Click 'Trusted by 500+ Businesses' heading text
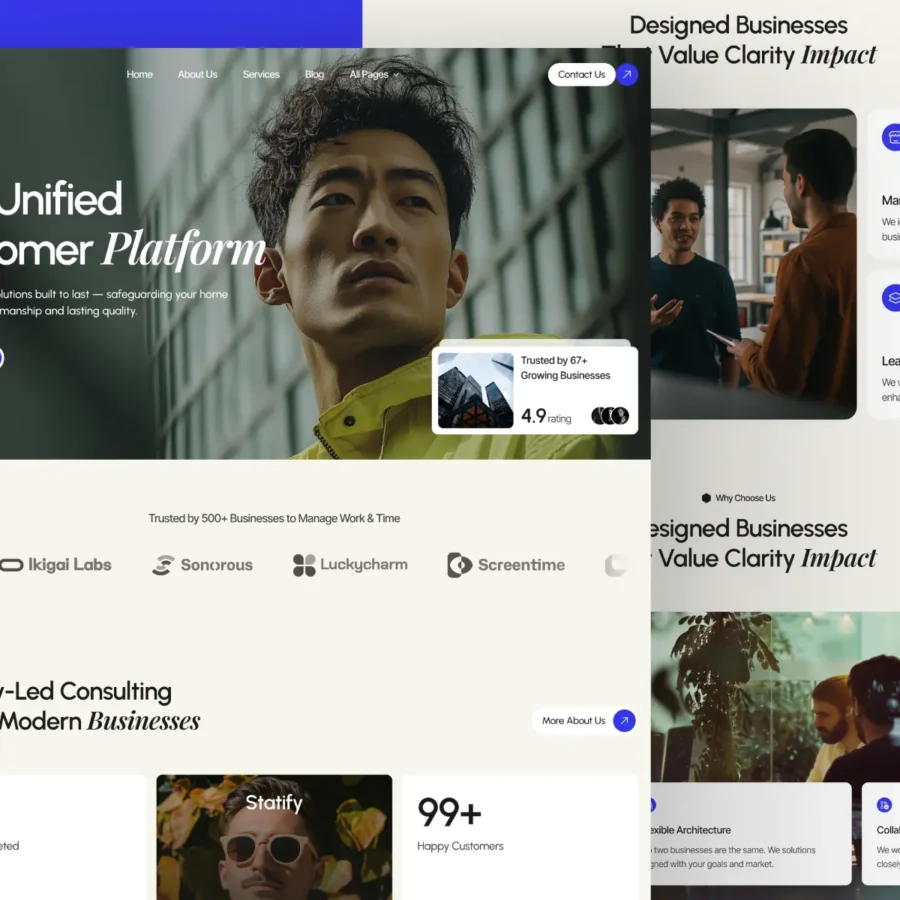This screenshot has height=900, width=900. click(x=274, y=518)
